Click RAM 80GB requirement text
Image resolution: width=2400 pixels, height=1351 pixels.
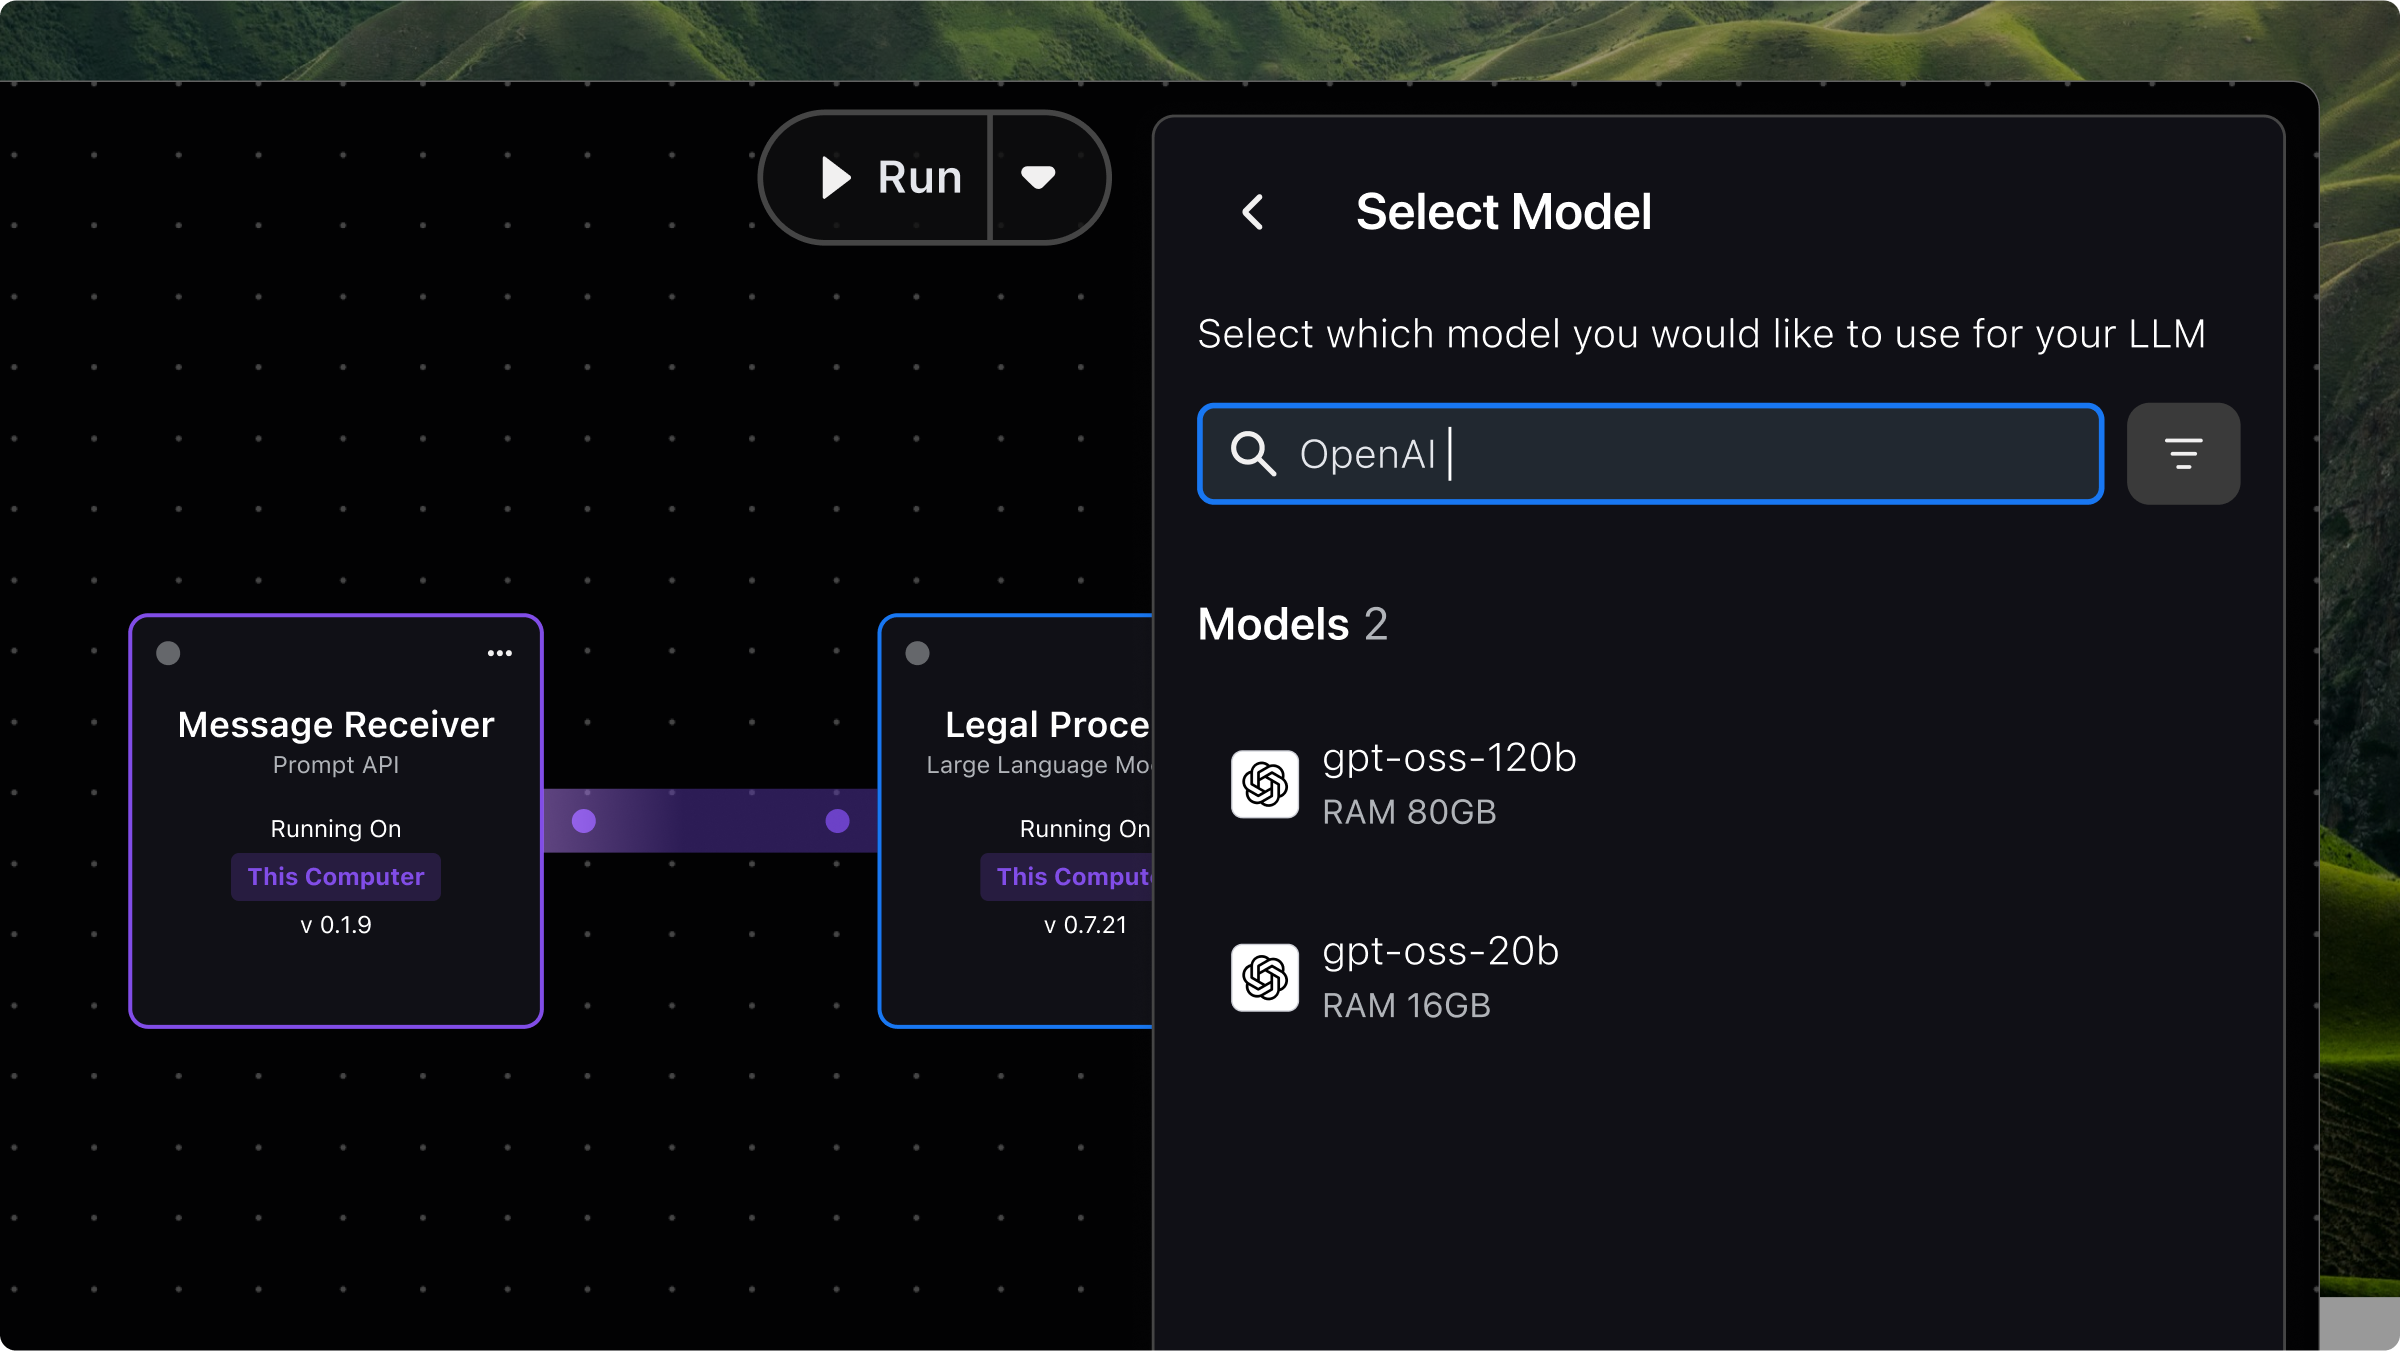tap(1409, 812)
